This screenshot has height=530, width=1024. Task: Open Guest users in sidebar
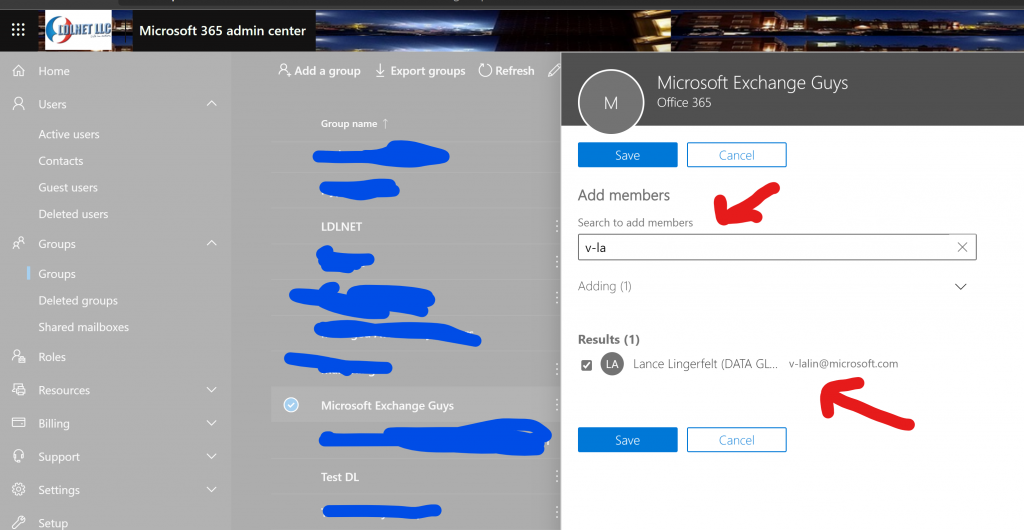(68, 187)
